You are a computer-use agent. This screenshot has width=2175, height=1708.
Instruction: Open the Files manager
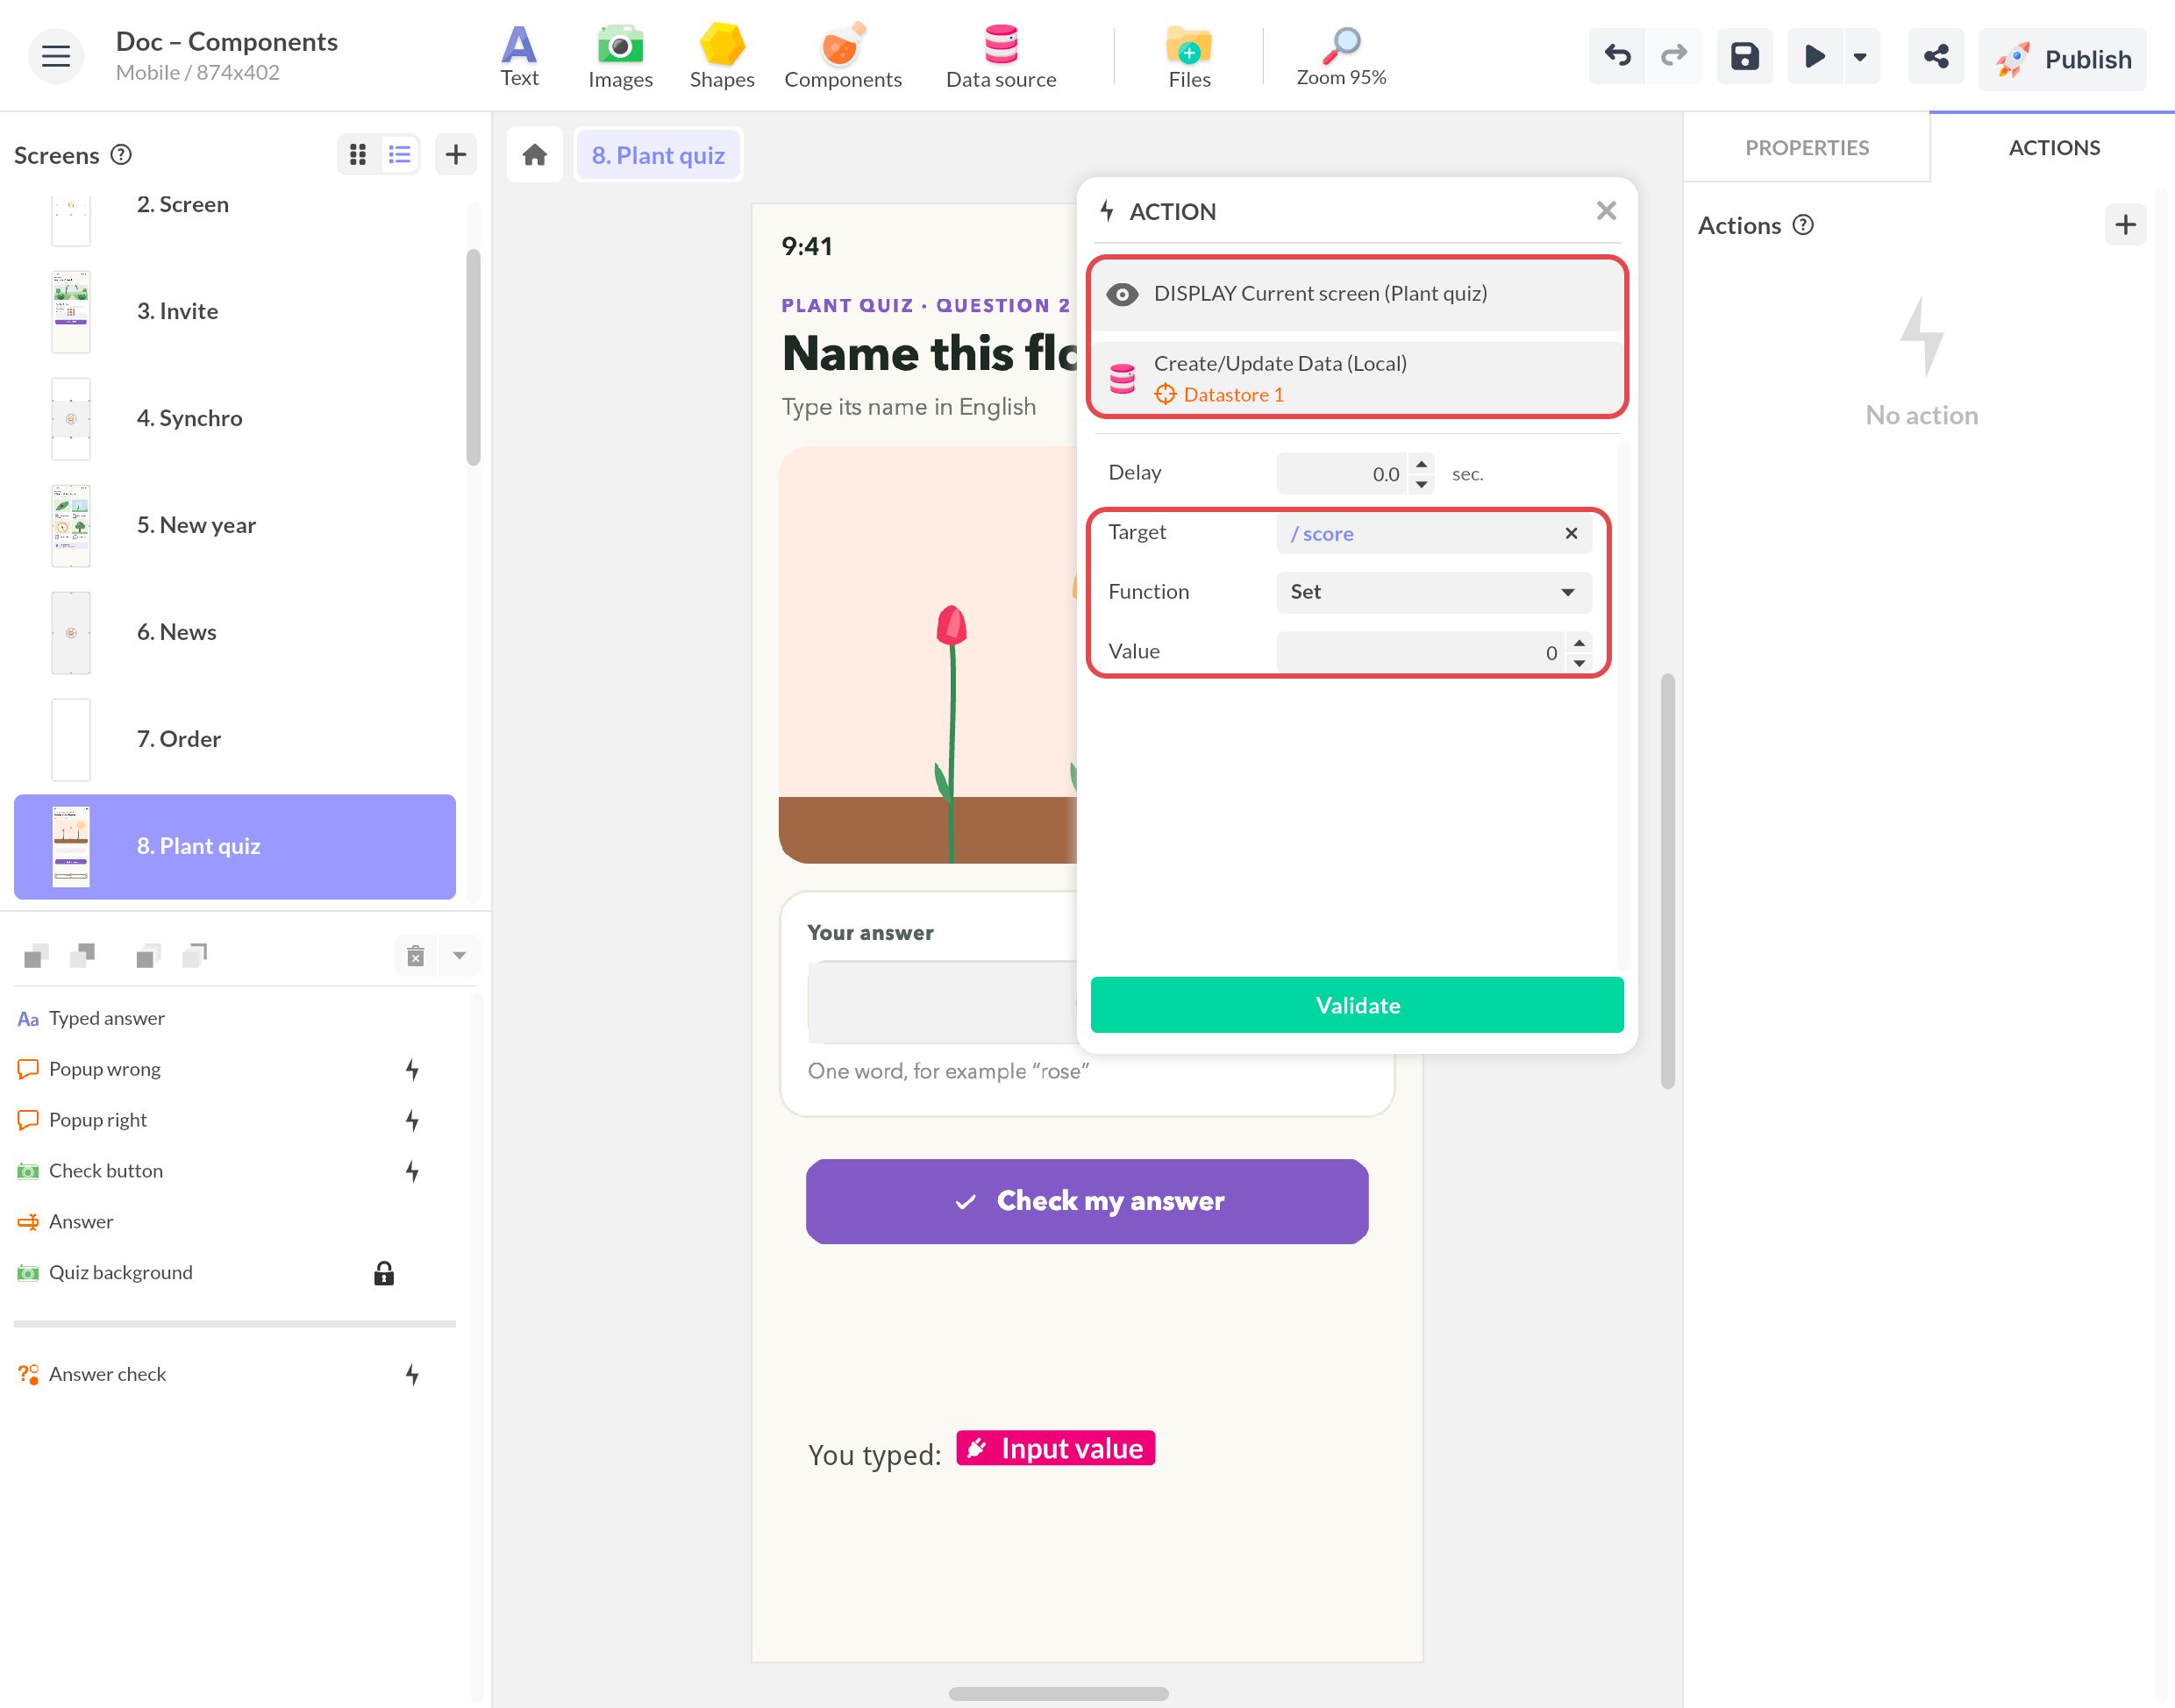point(1189,56)
